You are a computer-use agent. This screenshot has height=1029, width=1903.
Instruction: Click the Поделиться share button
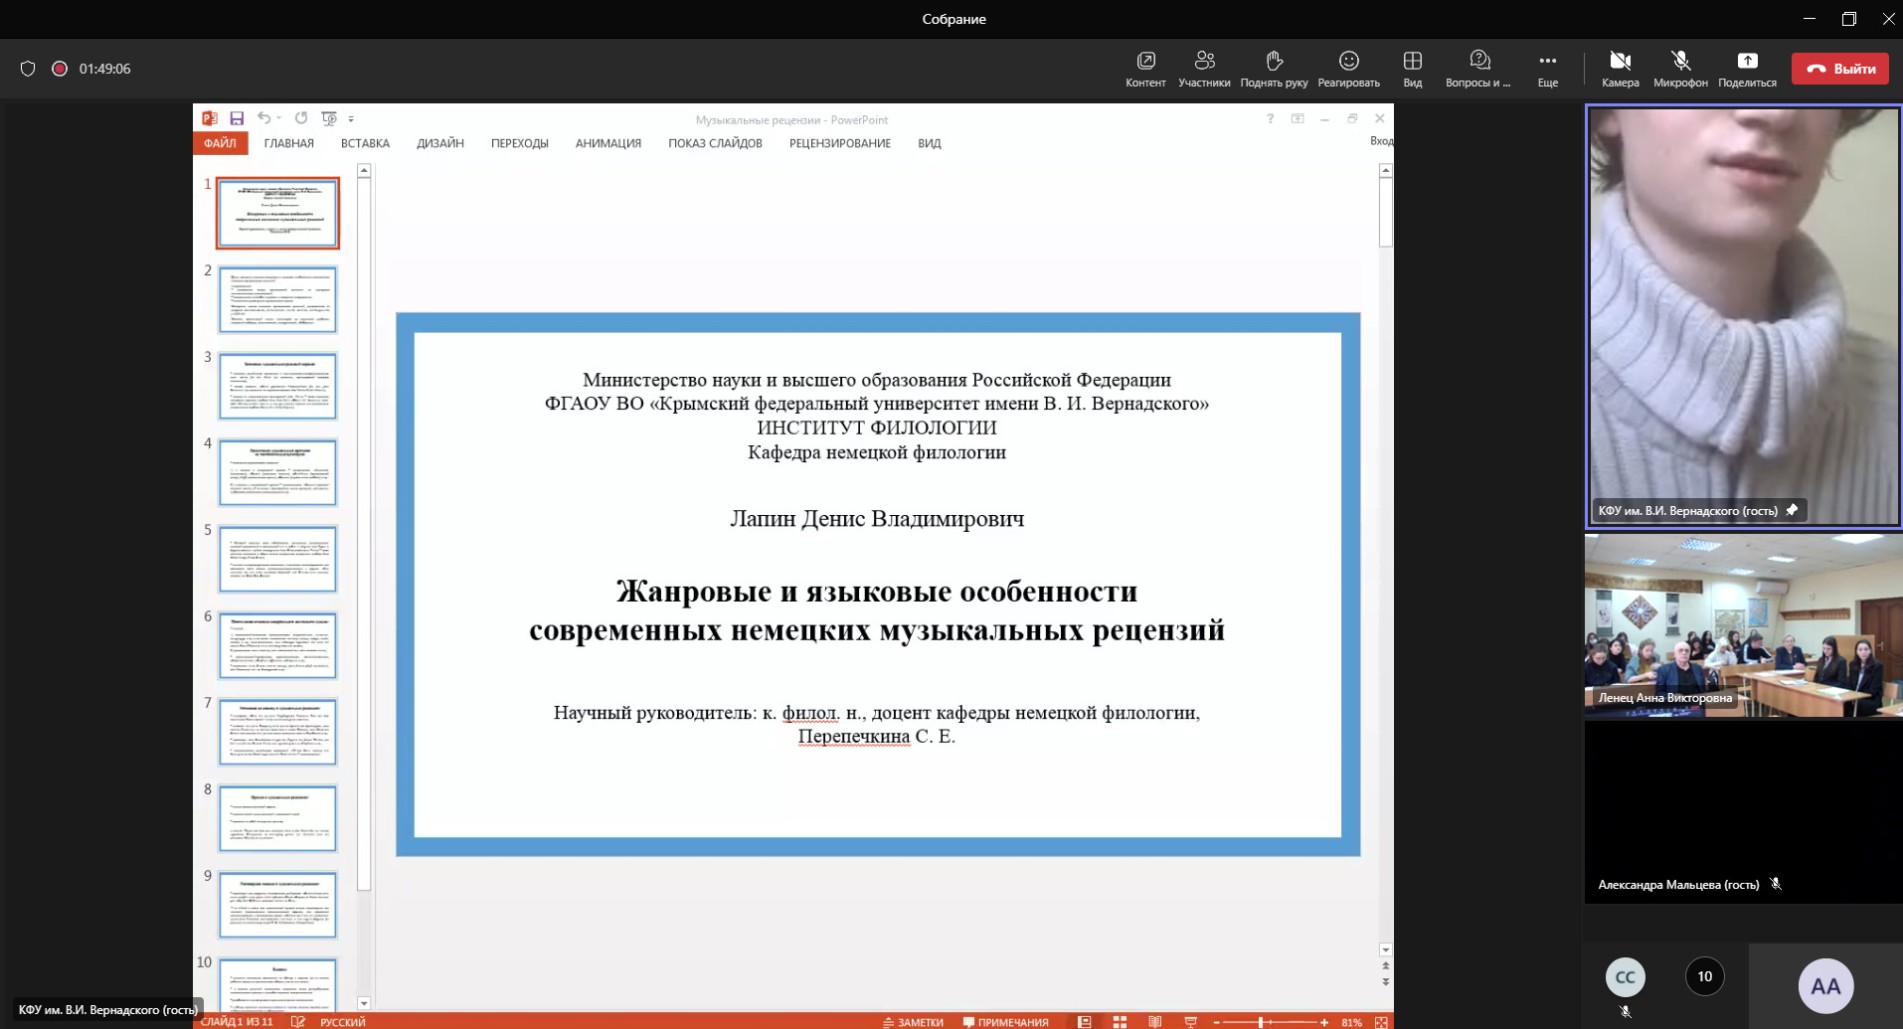pyautogui.click(x=1747, y=68)
